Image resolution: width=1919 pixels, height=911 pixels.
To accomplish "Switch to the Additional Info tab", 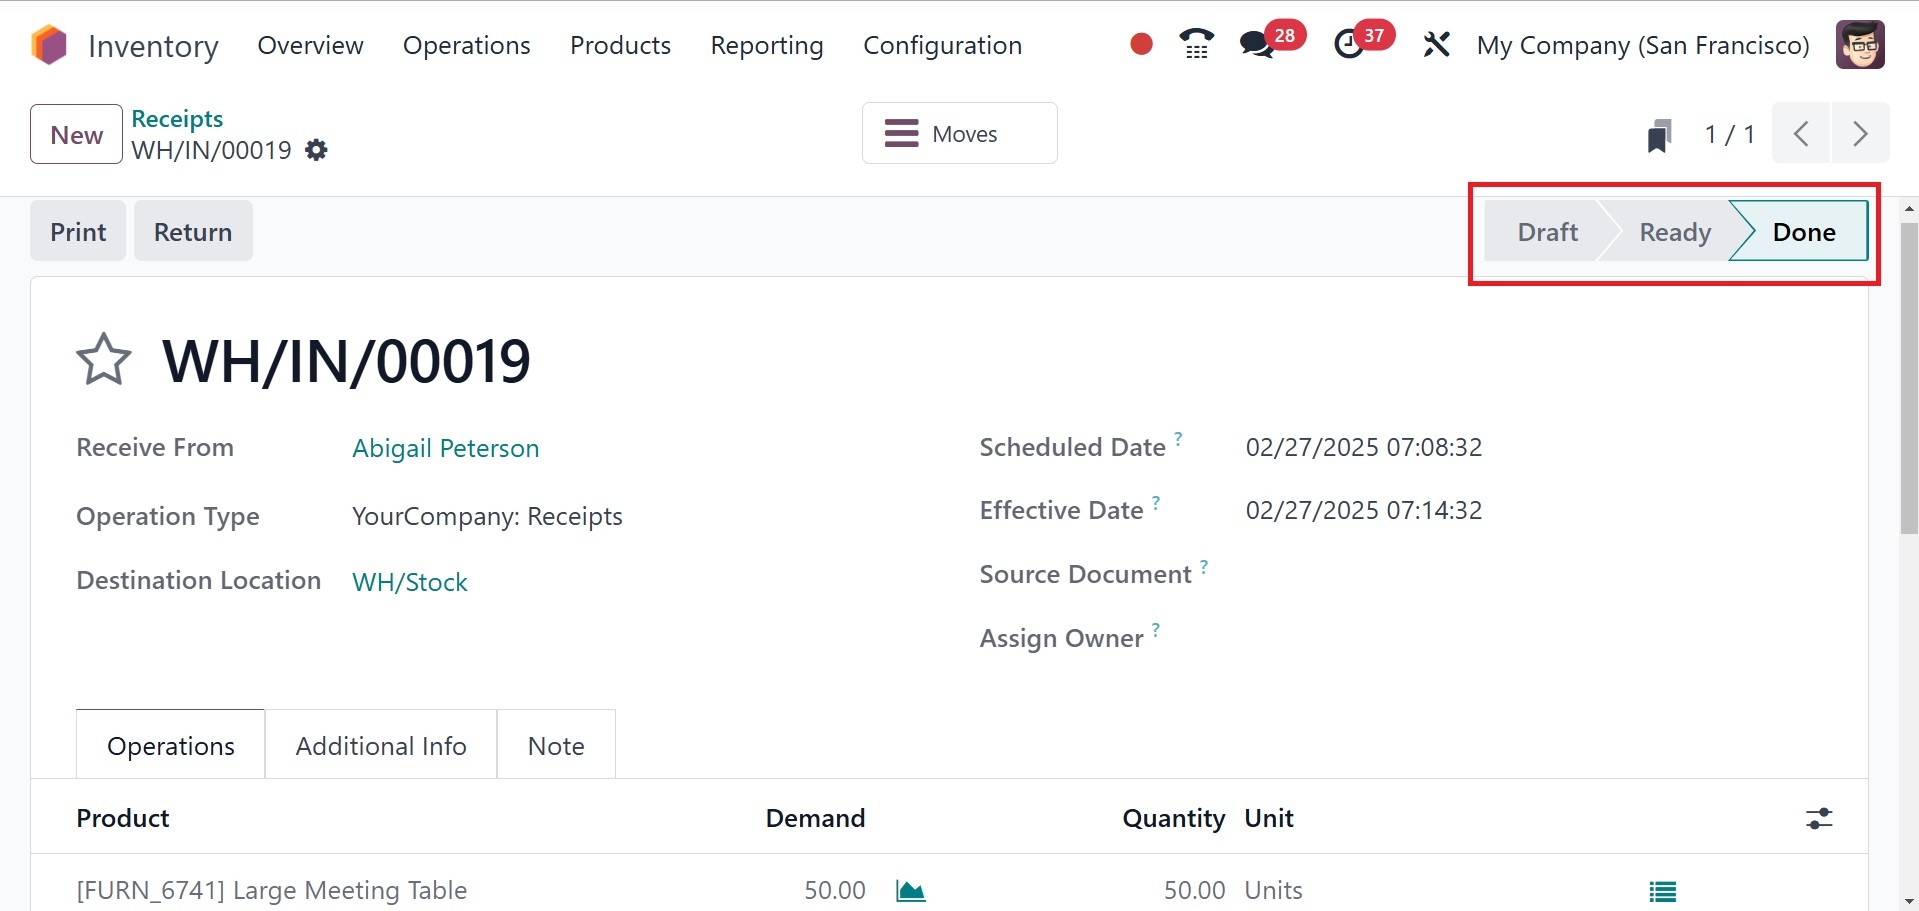I will pyautogui.click(x=381, y=745).
